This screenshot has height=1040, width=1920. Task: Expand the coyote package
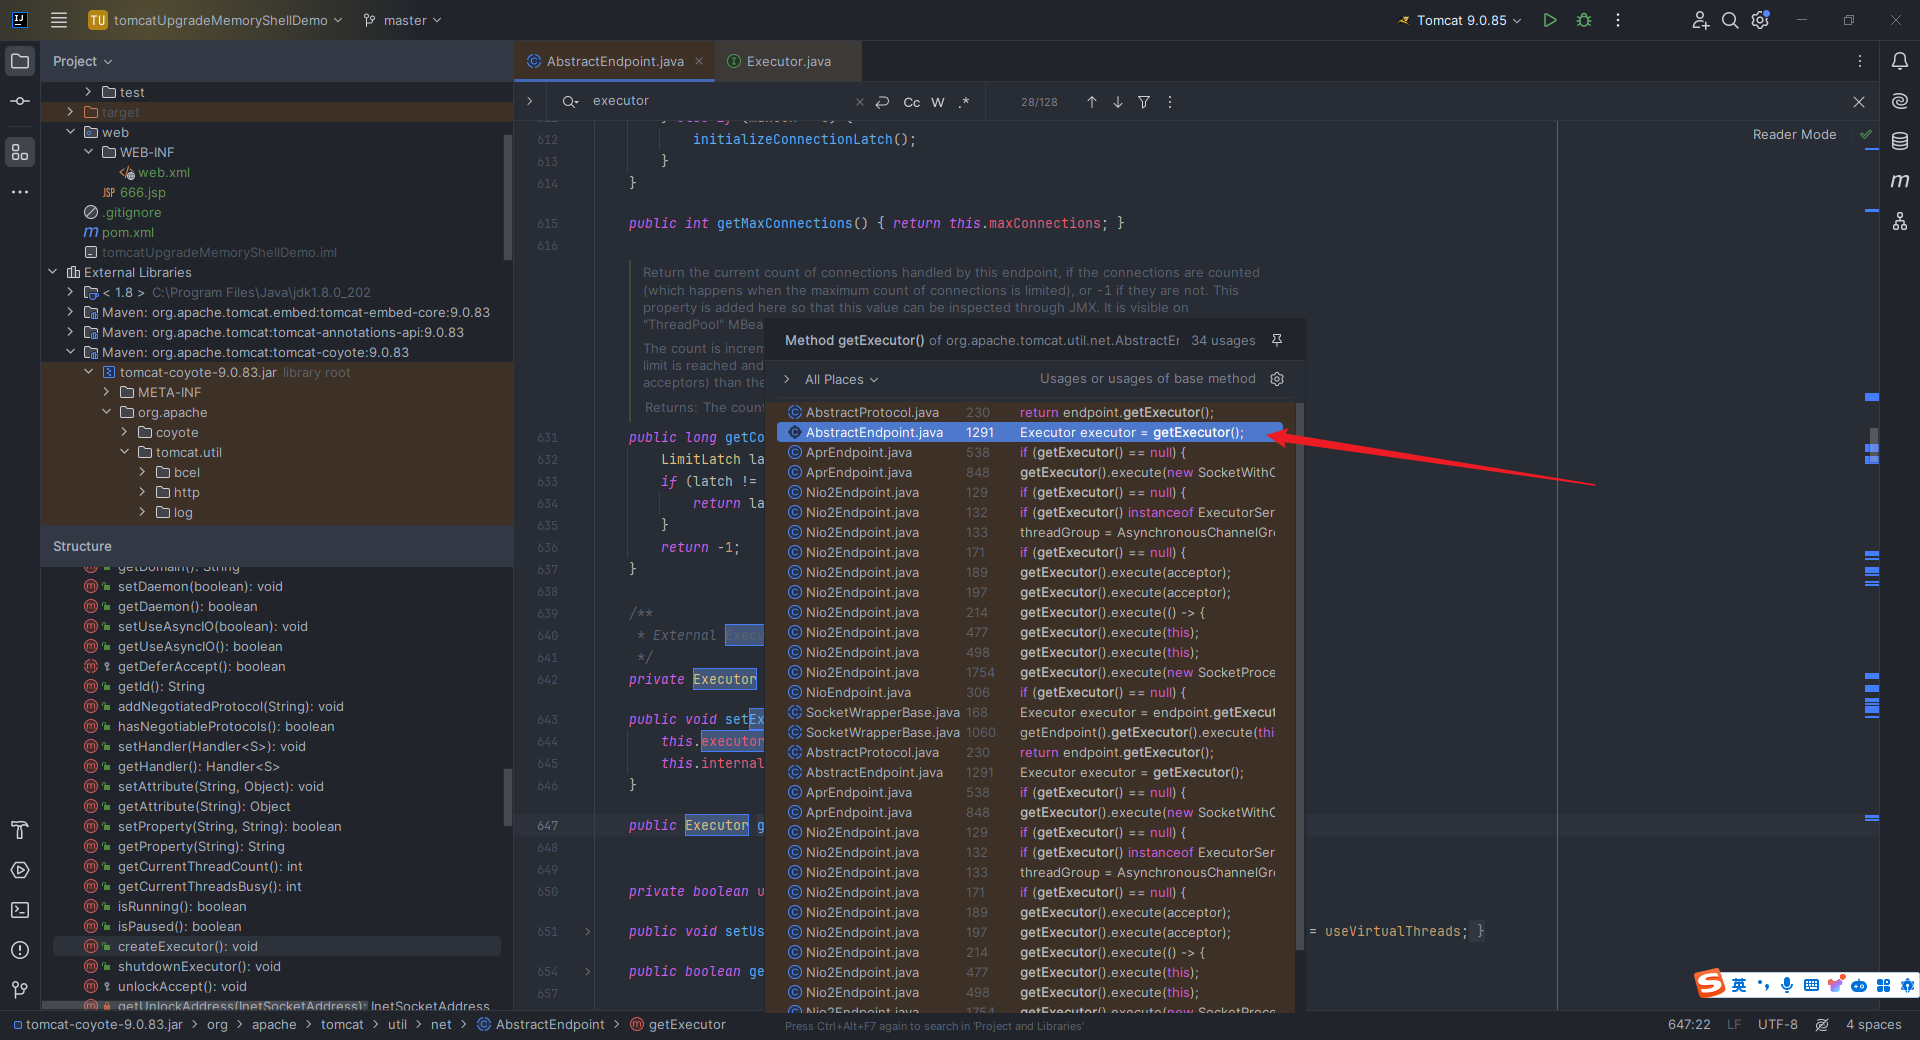click(x=124, y=432)
